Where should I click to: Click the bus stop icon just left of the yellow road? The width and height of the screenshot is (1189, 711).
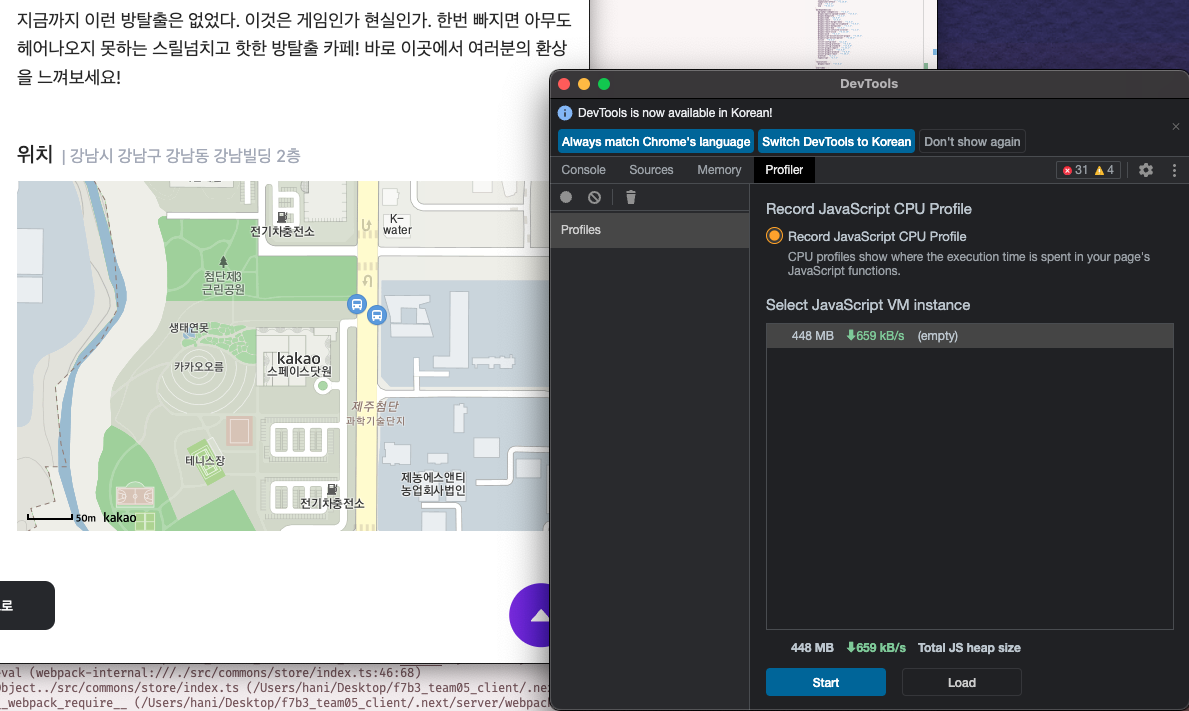[x=356, y=304]
